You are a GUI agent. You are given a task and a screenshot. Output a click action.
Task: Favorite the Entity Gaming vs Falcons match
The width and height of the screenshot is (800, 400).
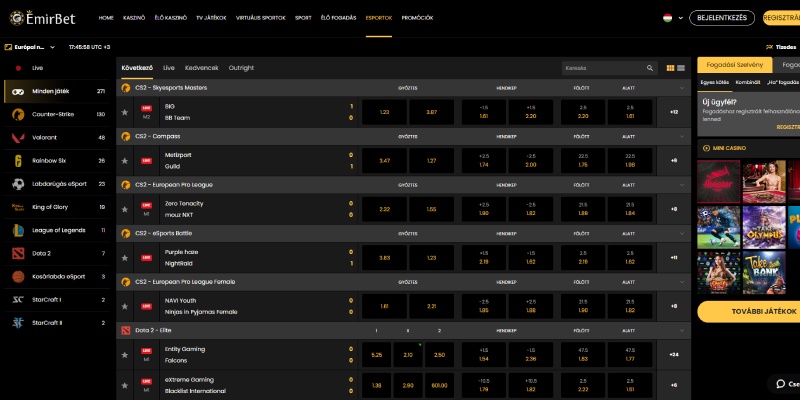124,355
